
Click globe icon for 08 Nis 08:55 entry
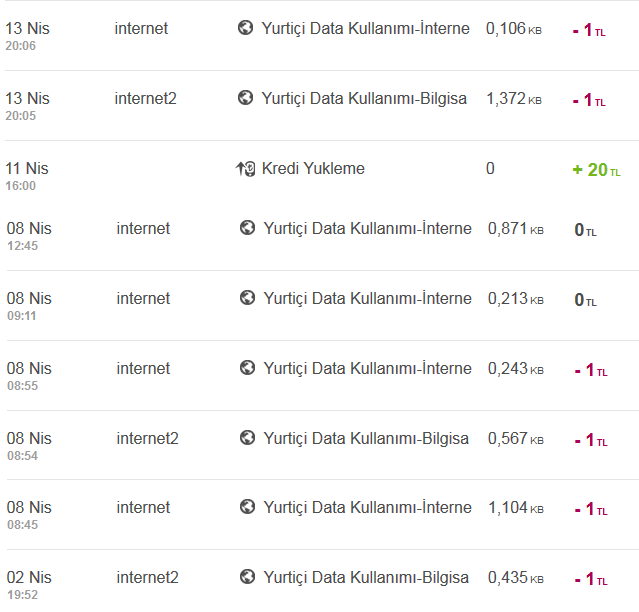(x=247, y=368)
